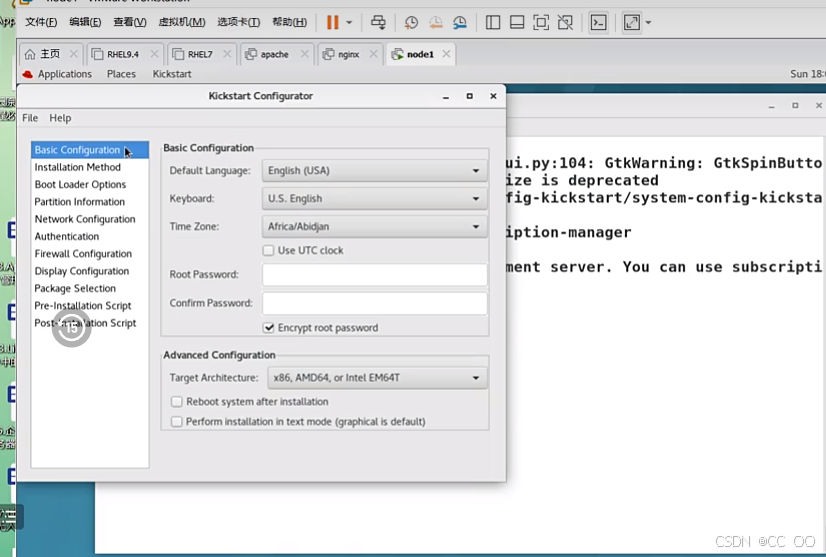826x557 pixels.
Task: Open the Help menu in Kickstart Configurator
Action: (x=60, y=118)
